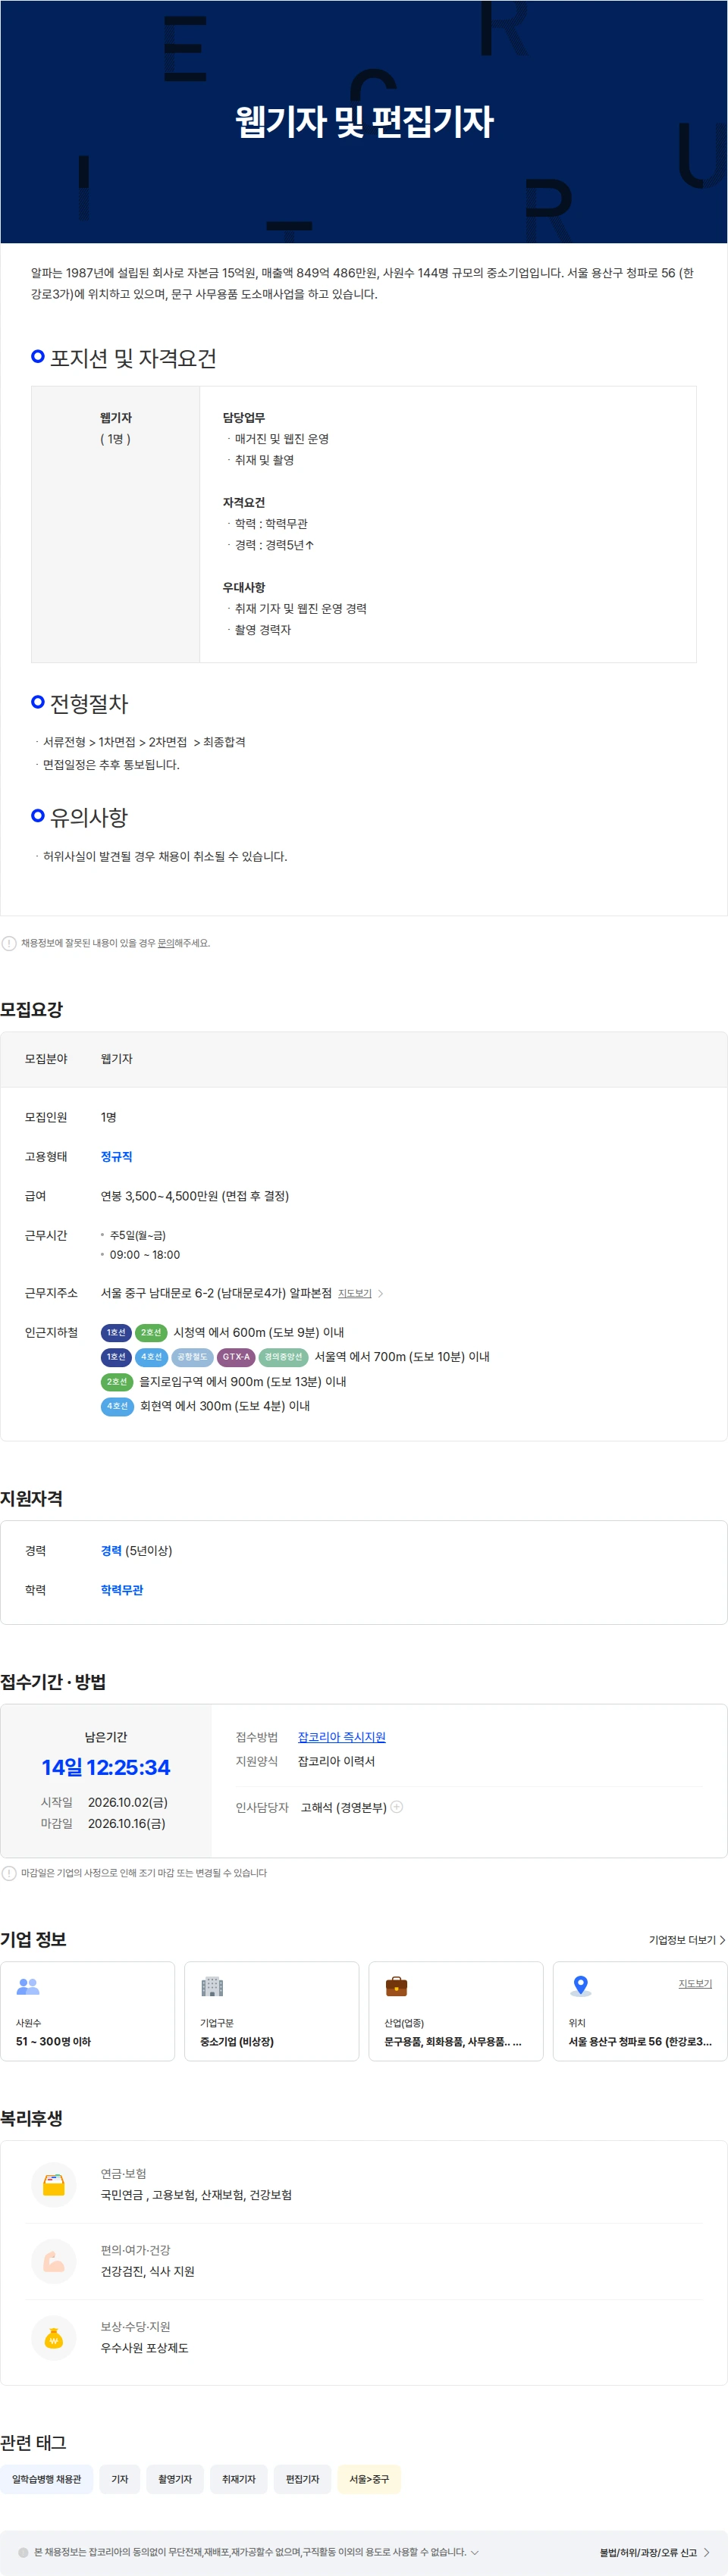Select the 취재기자 tag
This screenshot has width=728, height=2576.
pyautogui.click(x=239, y=2479)
